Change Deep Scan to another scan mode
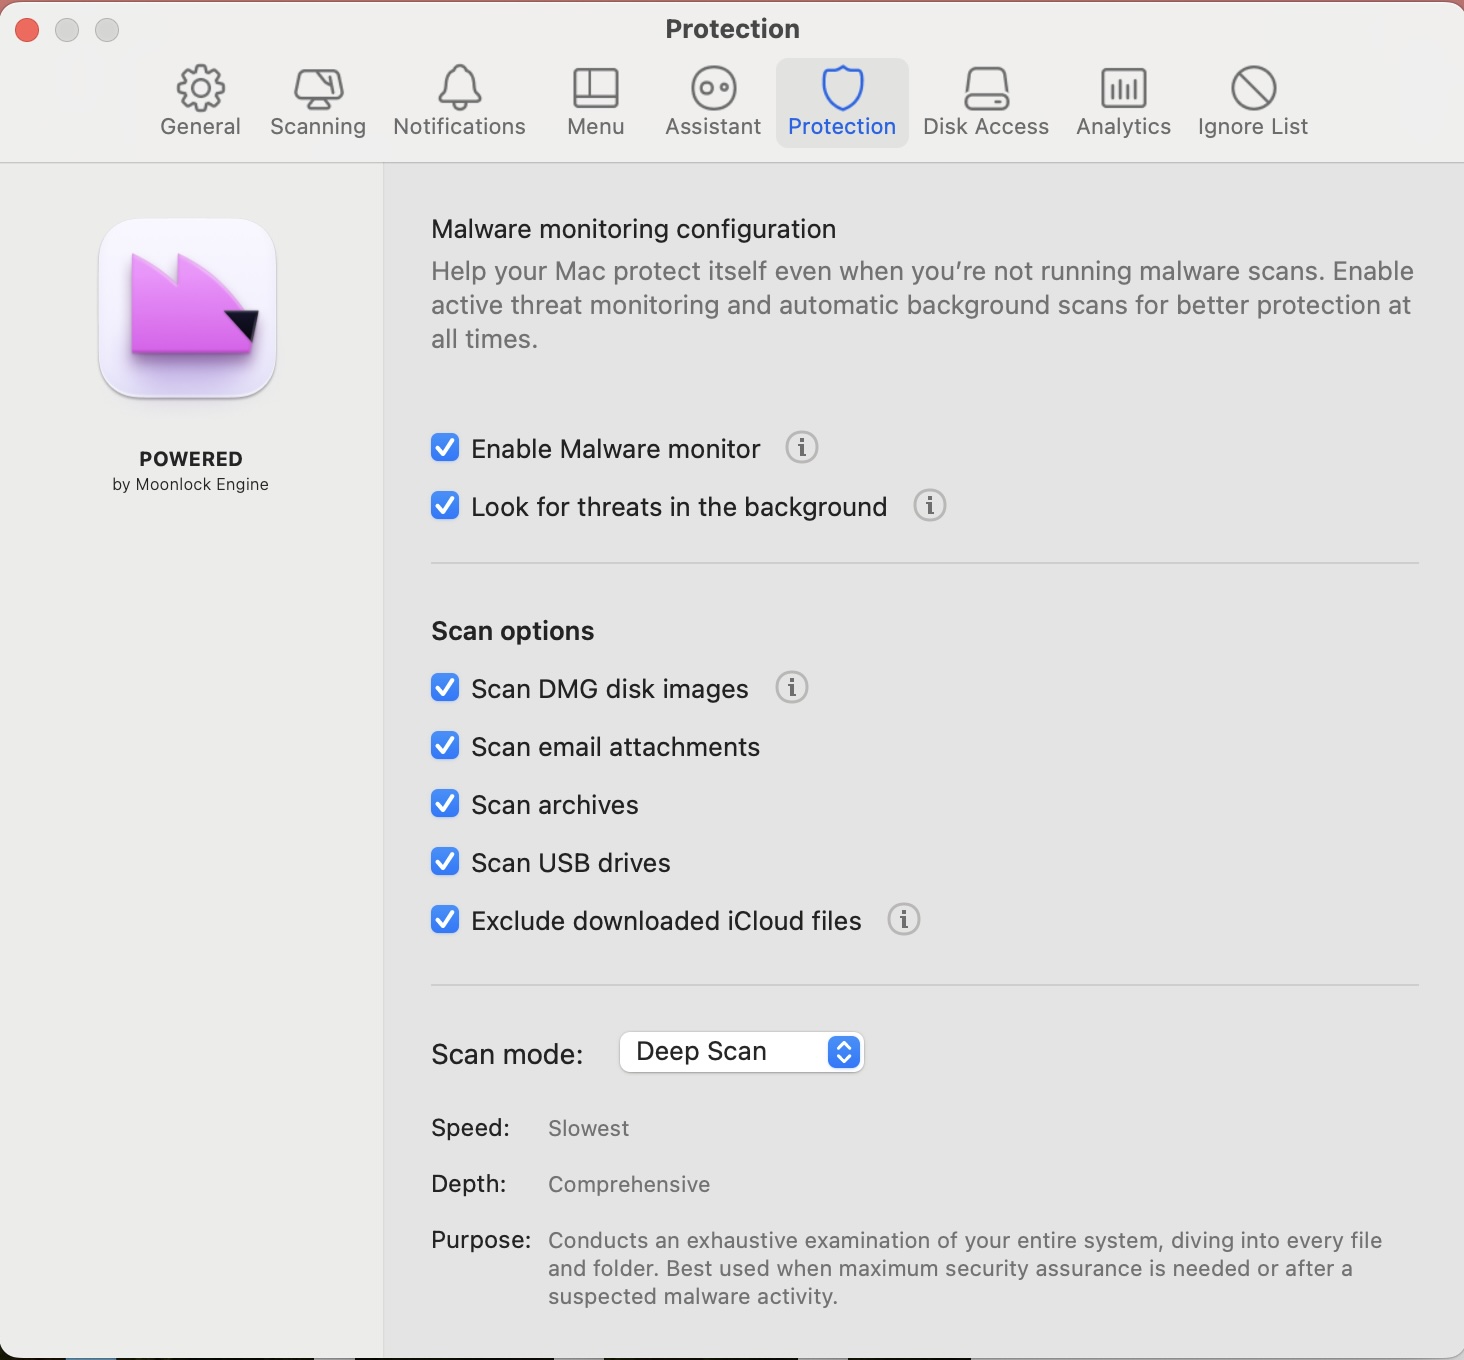This screenshot has height=1360, width=1464. [740, 1052]
